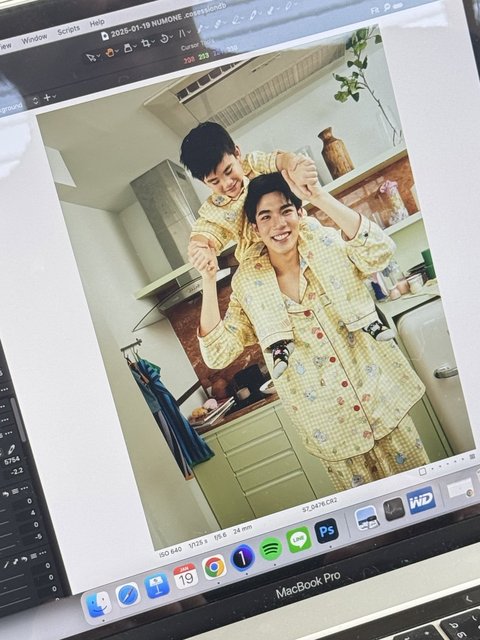Click the 24 mm focal length readout

tap(242, 529)
